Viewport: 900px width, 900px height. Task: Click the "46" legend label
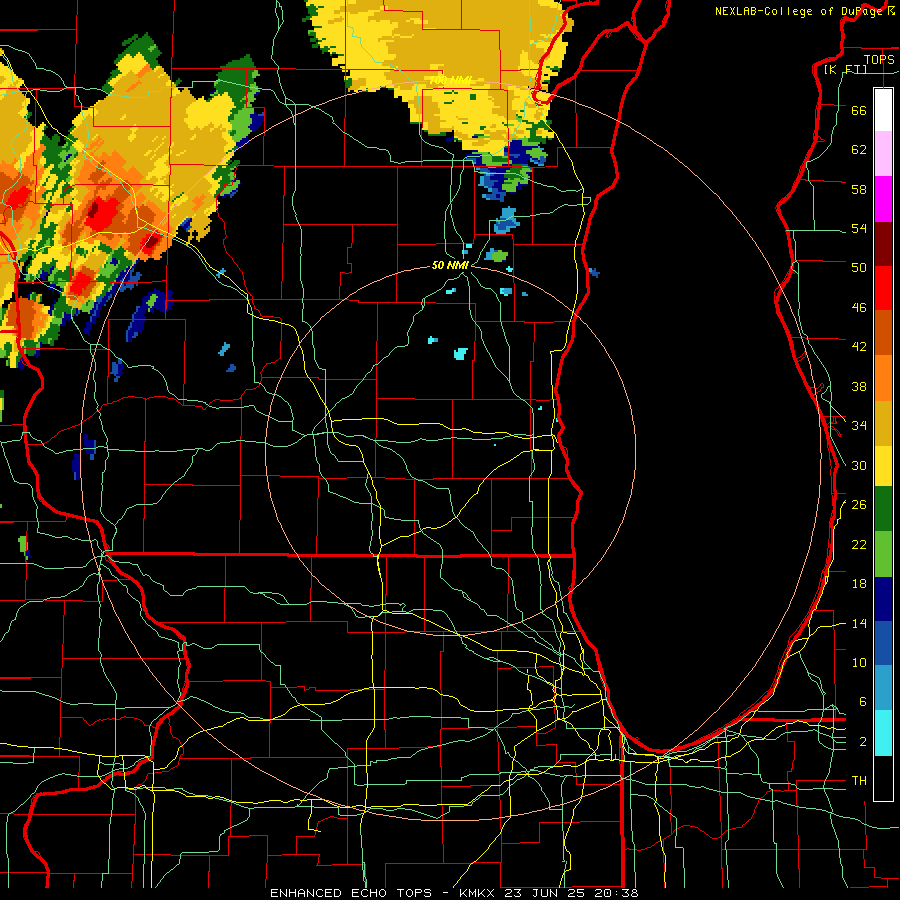click(859, 308)
